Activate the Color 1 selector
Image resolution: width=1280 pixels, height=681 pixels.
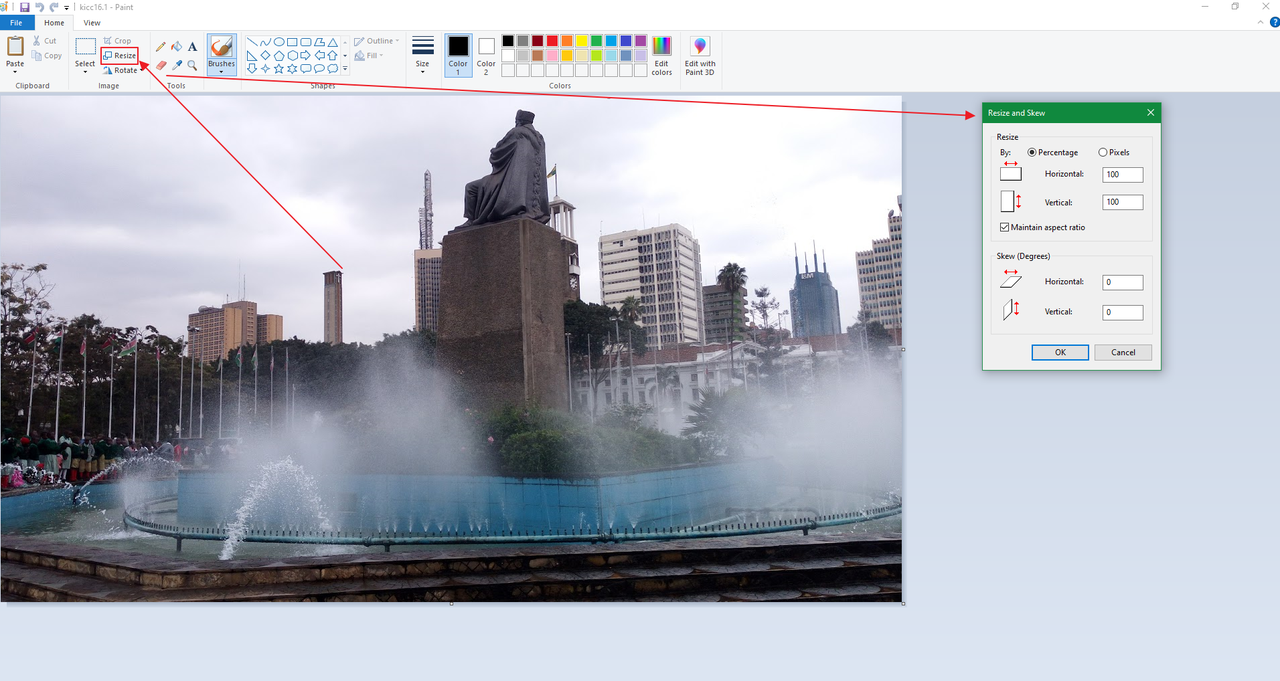click(x=458, y=56)
